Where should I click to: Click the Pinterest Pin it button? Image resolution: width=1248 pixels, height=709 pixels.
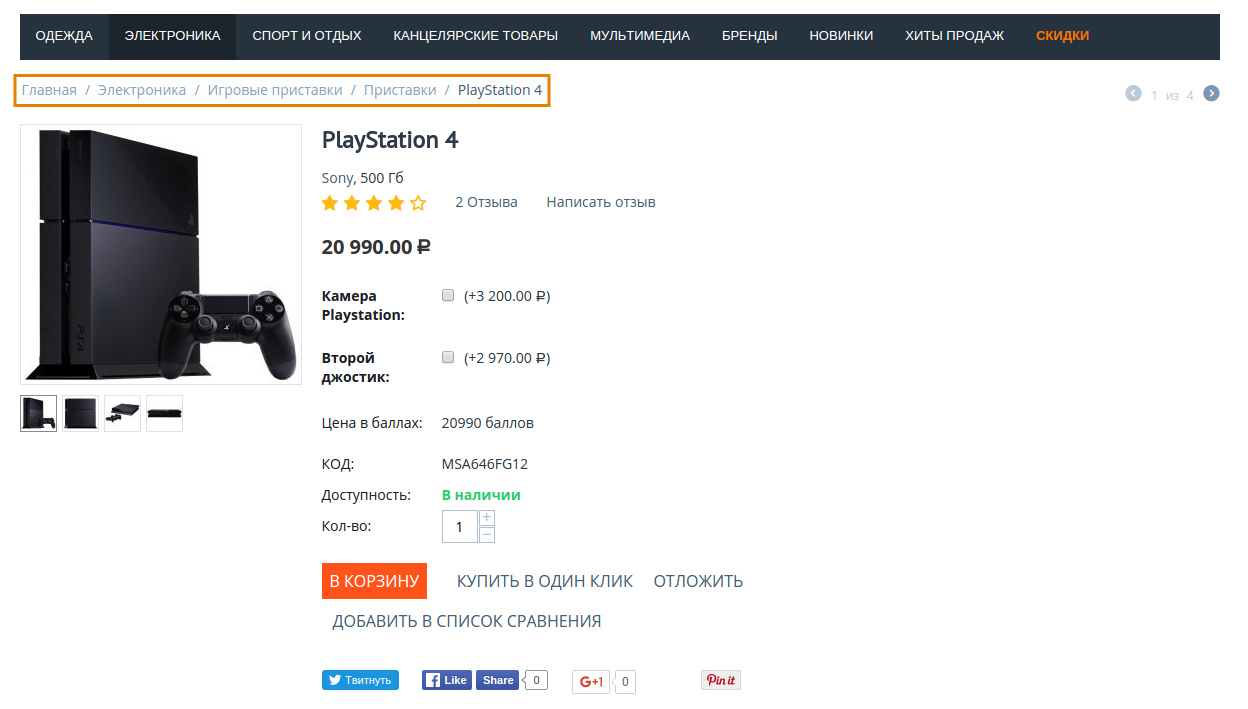(x=720, y=680)
